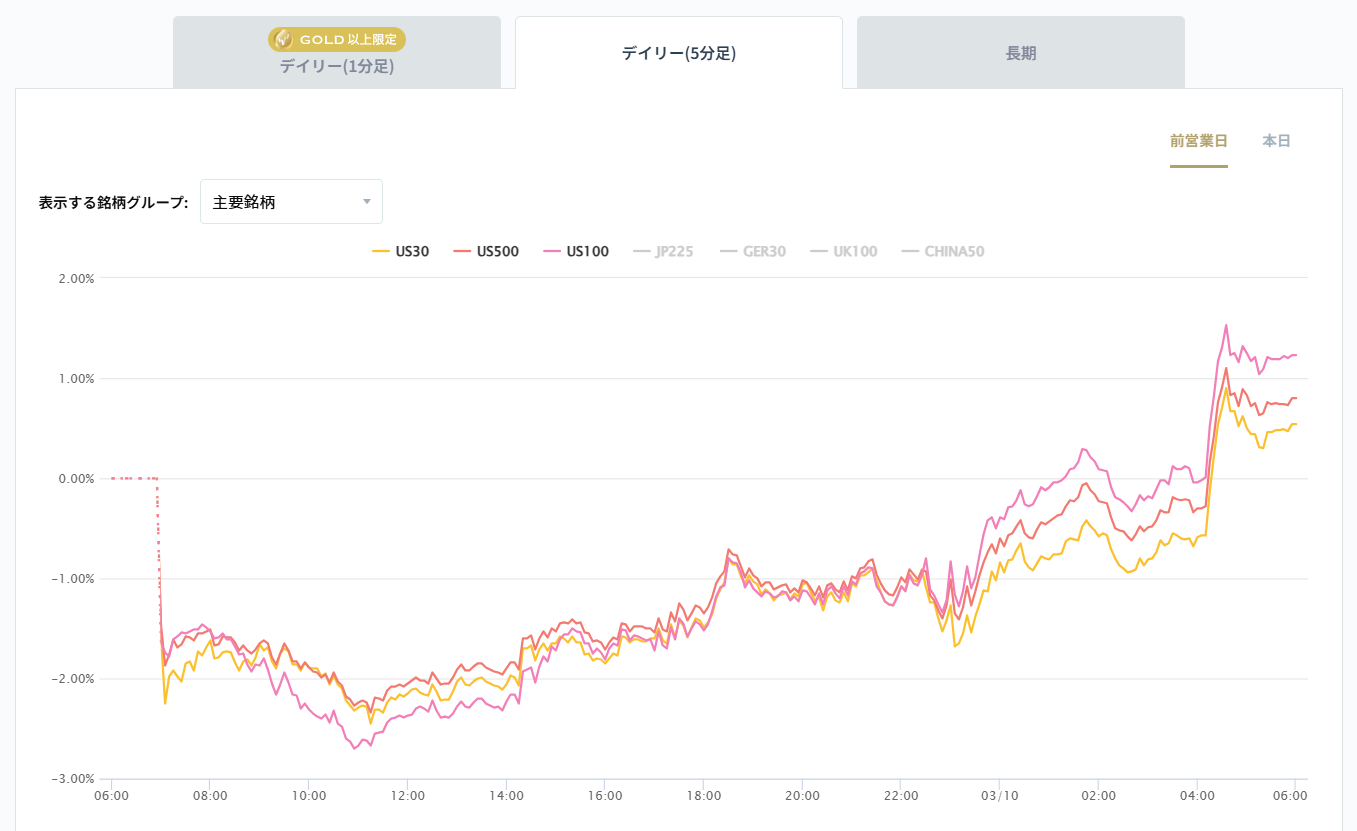Switch chart to 本日

[x=1276, y=141]
